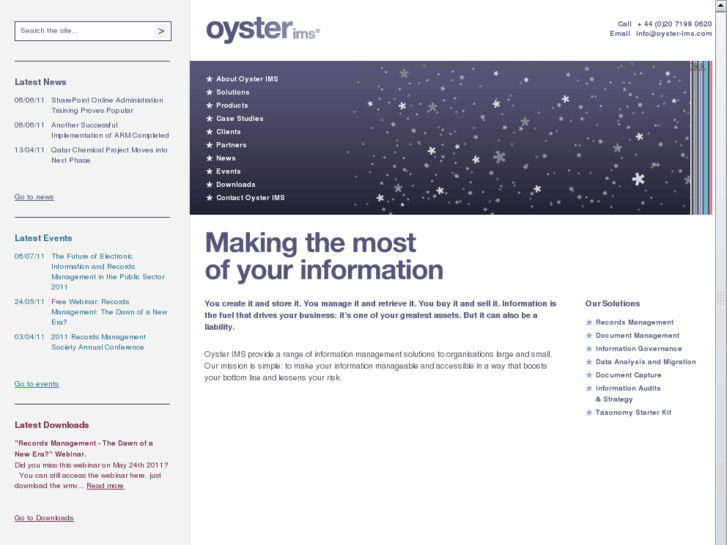Open Information Audits & Strategy link
This screenshot has width=727, height=545.
click(x=628, y=393)
